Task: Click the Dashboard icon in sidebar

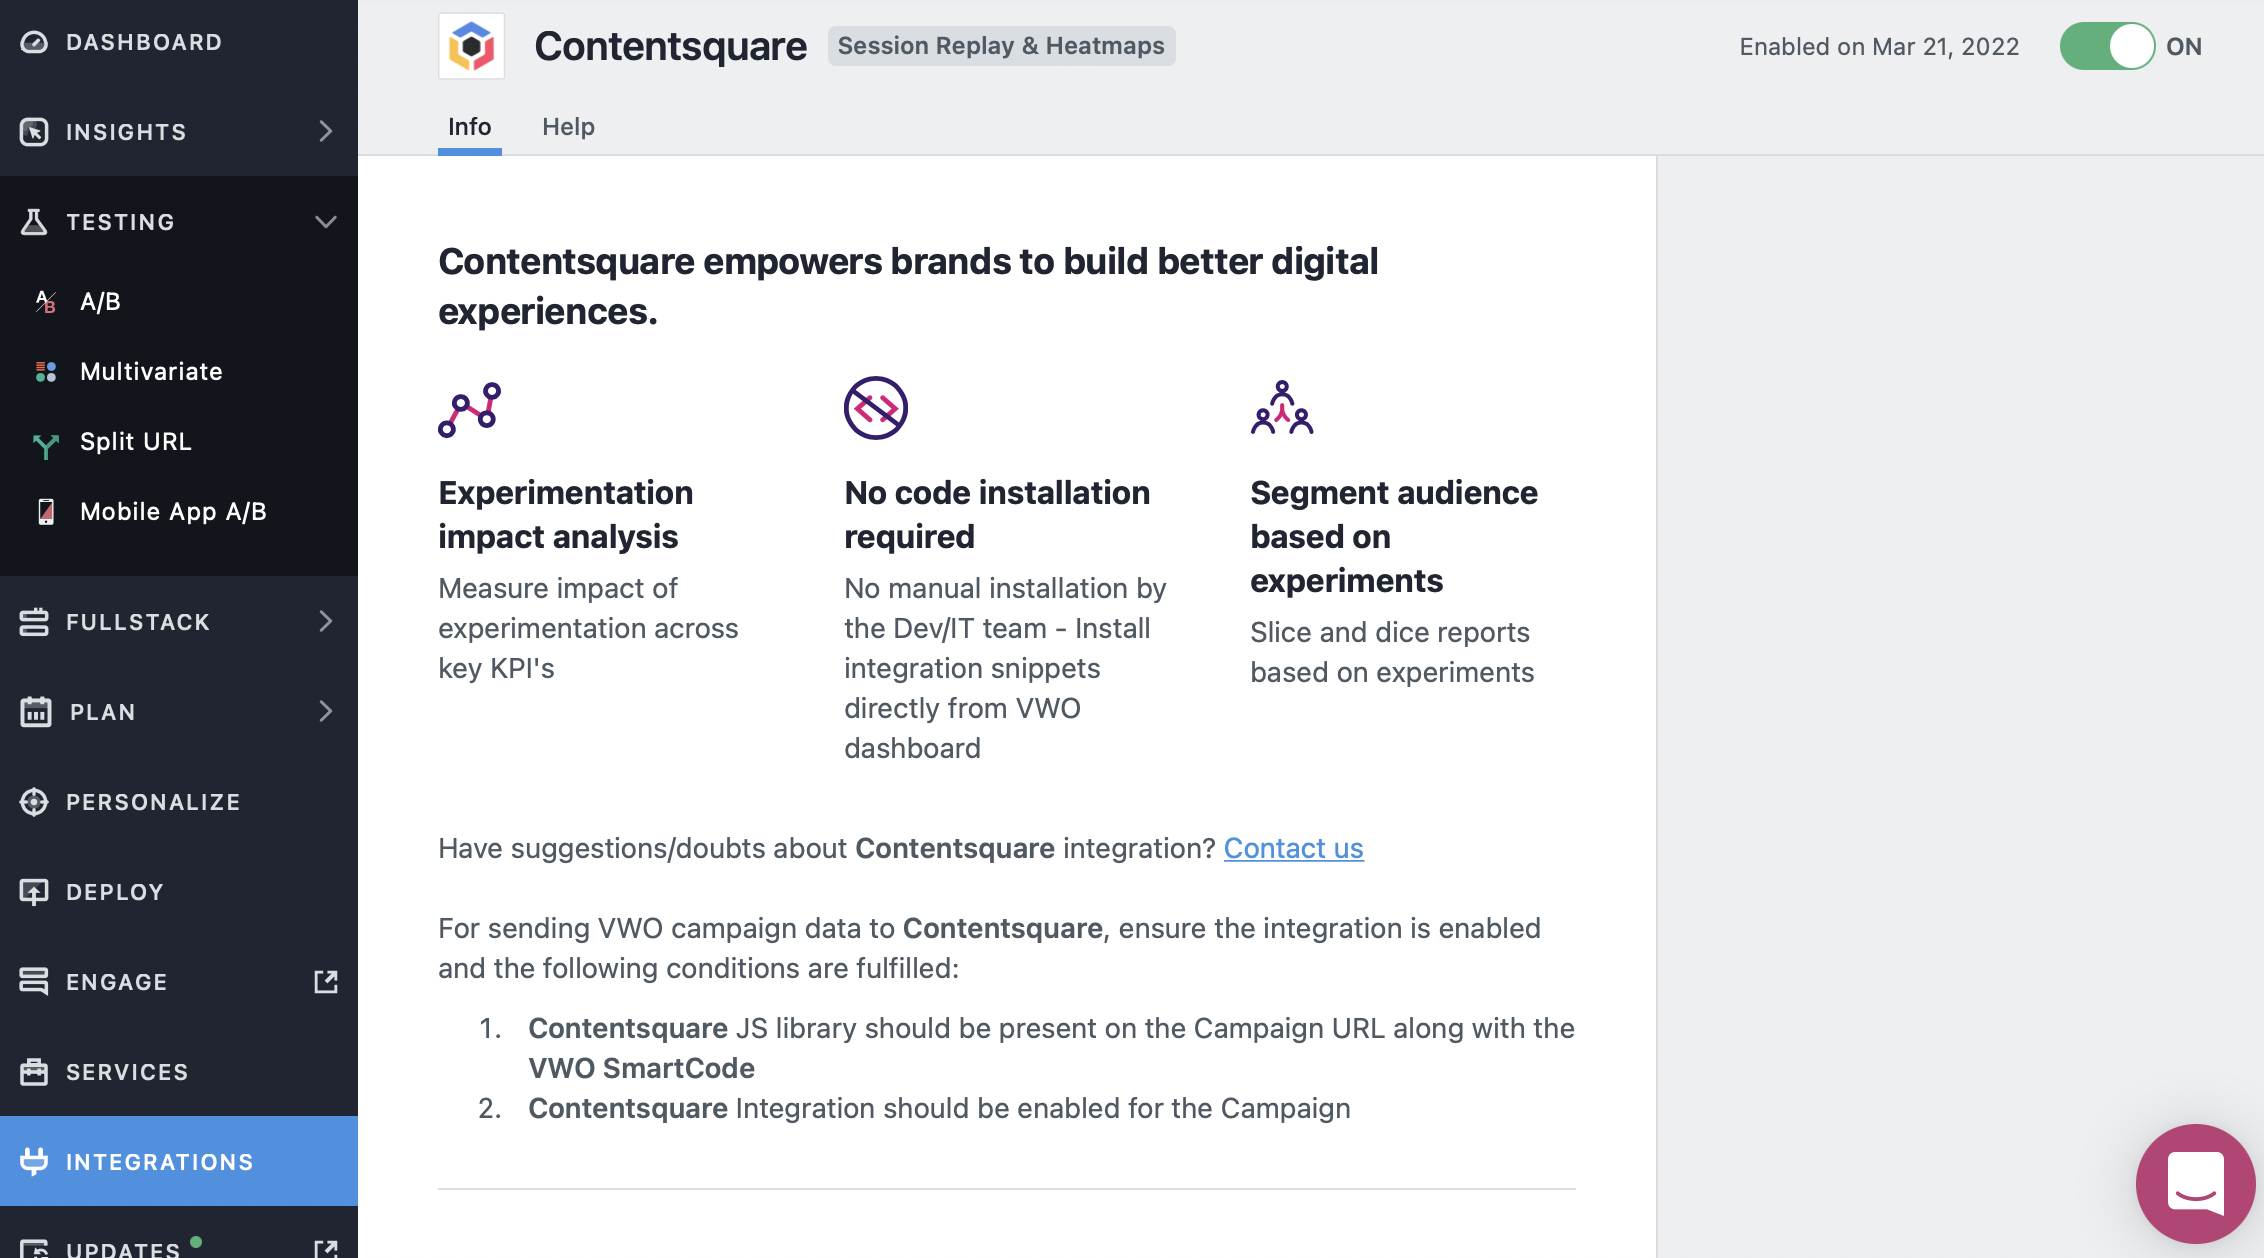Action: click(34, 40)
